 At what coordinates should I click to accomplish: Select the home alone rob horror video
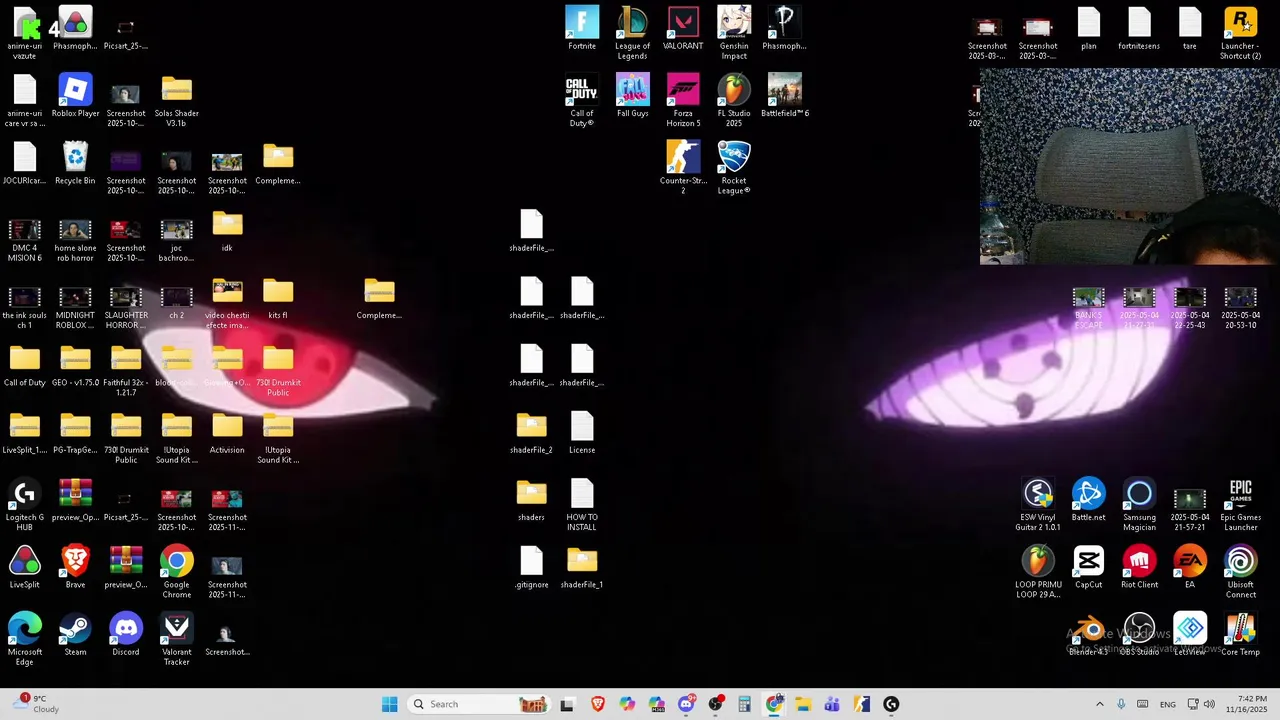pos(75,240)
